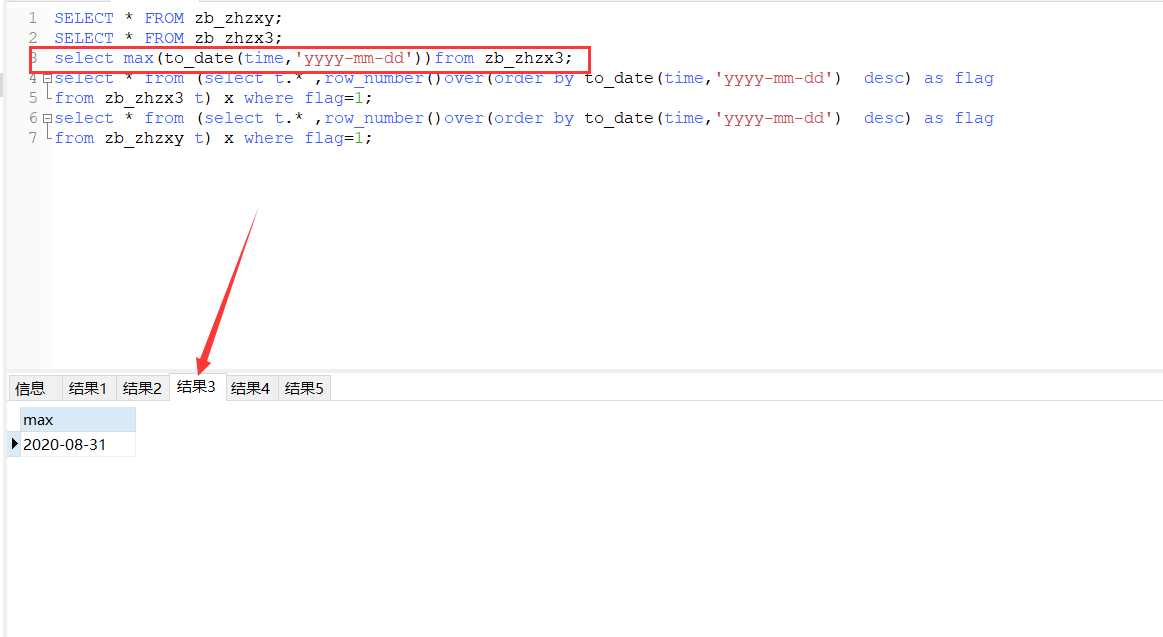The width and height of the screenshot is (1163, 637).
Task: Click line number 5 in gutter
Action: pyautogui.click(x=33, y=98)
